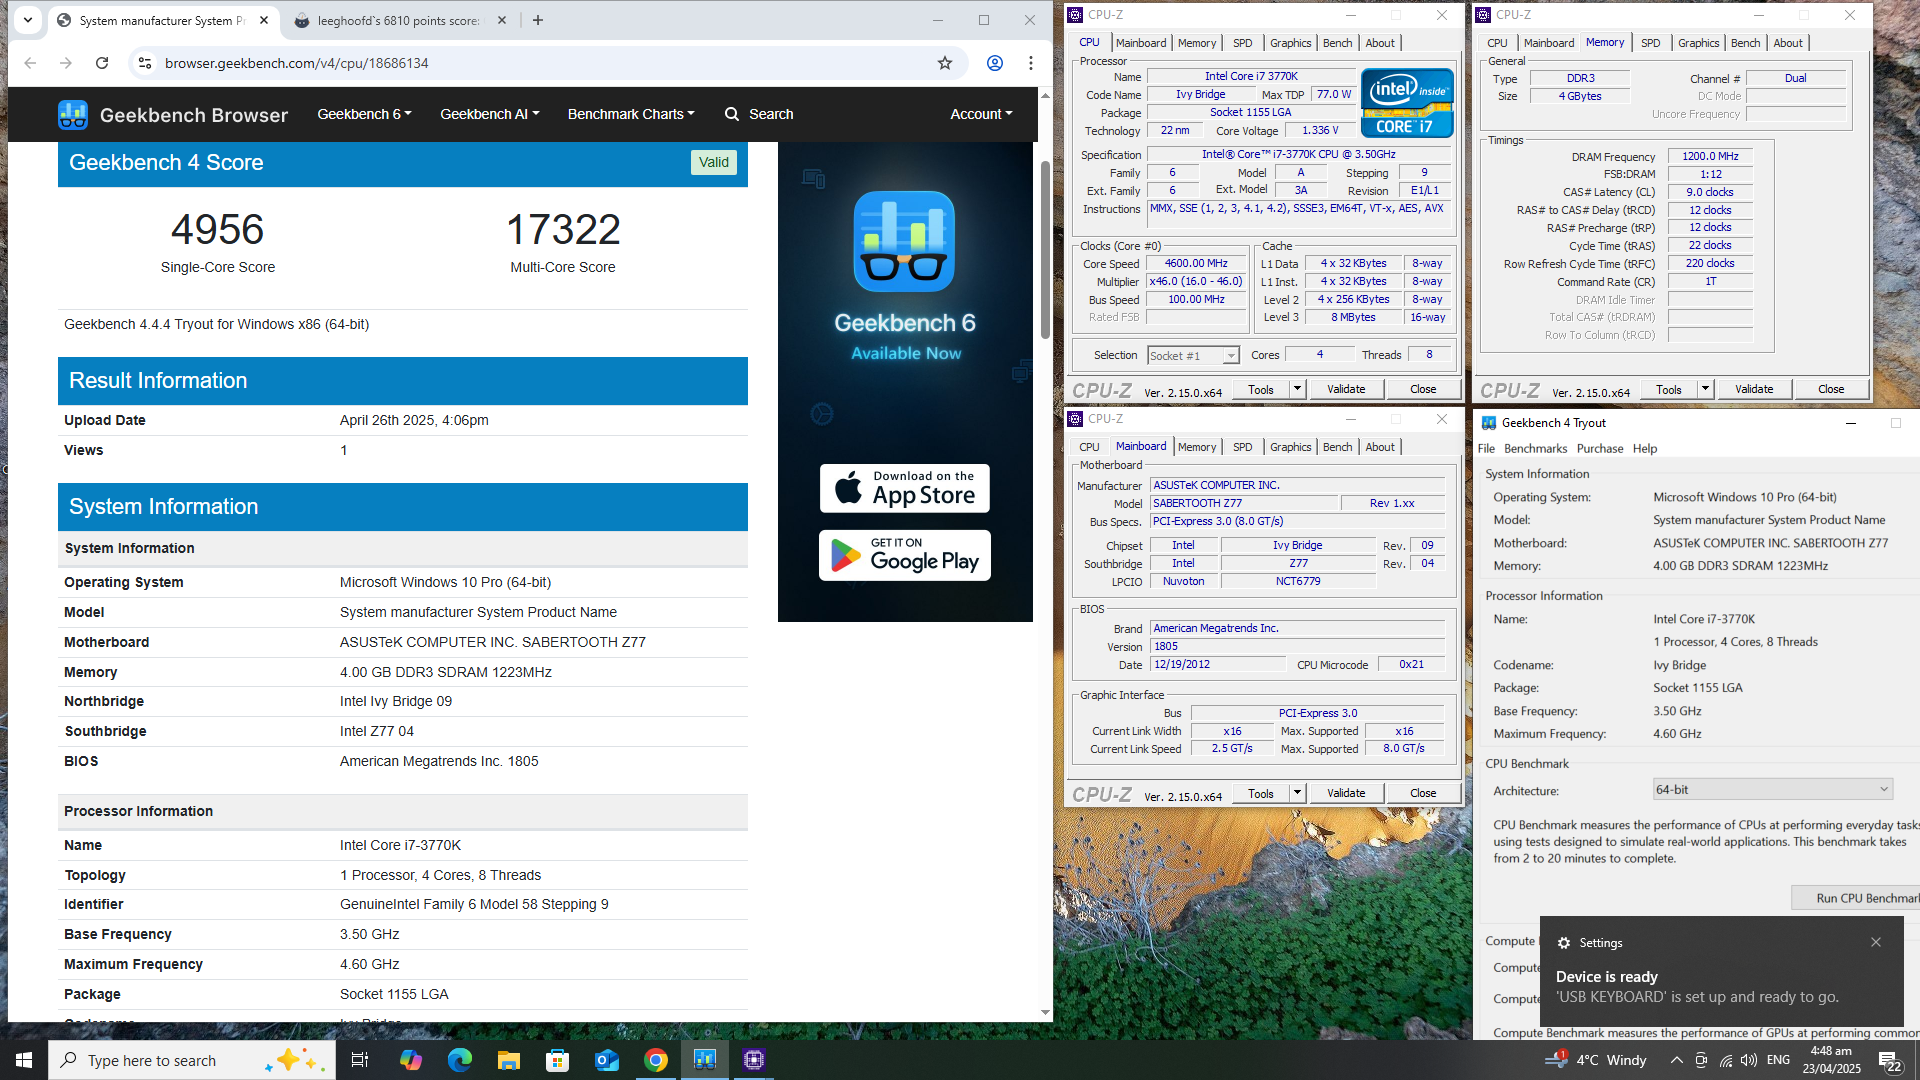Open Benchmarks menu in Geekbench 4 Tryout
Viewport: 1920px width, 1080px height.
[x=1535, y=448]
